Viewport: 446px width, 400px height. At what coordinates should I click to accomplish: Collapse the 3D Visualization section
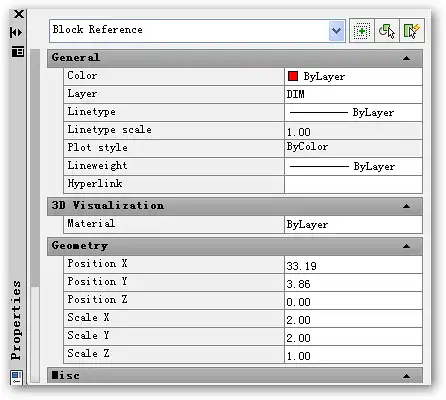(x=406, y=206)
